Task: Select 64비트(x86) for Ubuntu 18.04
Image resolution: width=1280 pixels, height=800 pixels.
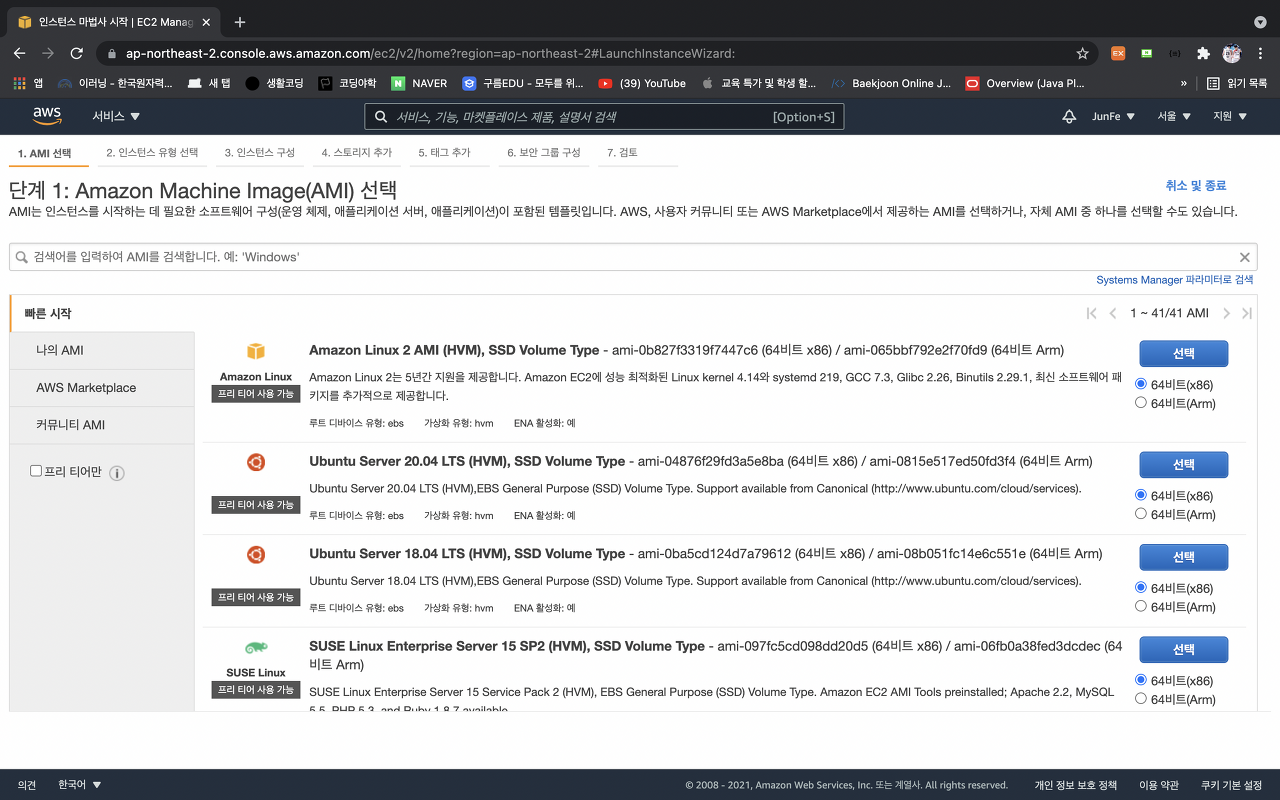Action: click(x=1141, y=588)
